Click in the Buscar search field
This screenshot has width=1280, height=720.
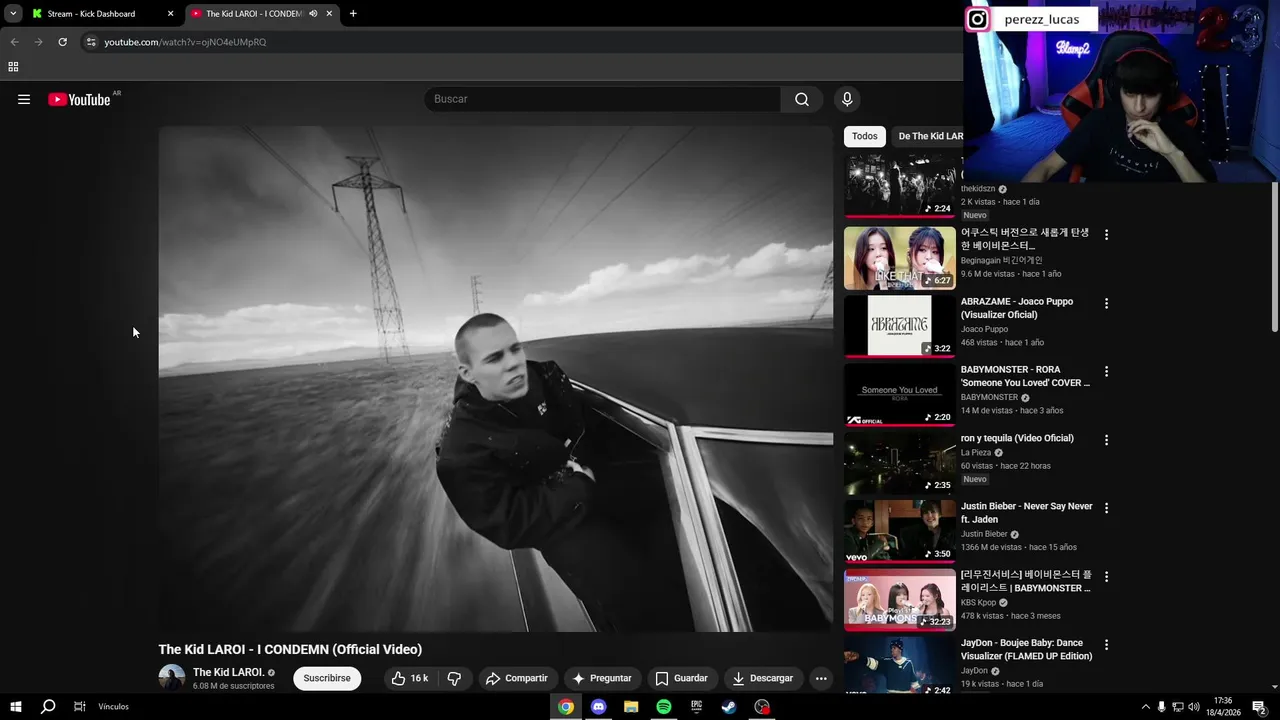click(602, 99)
